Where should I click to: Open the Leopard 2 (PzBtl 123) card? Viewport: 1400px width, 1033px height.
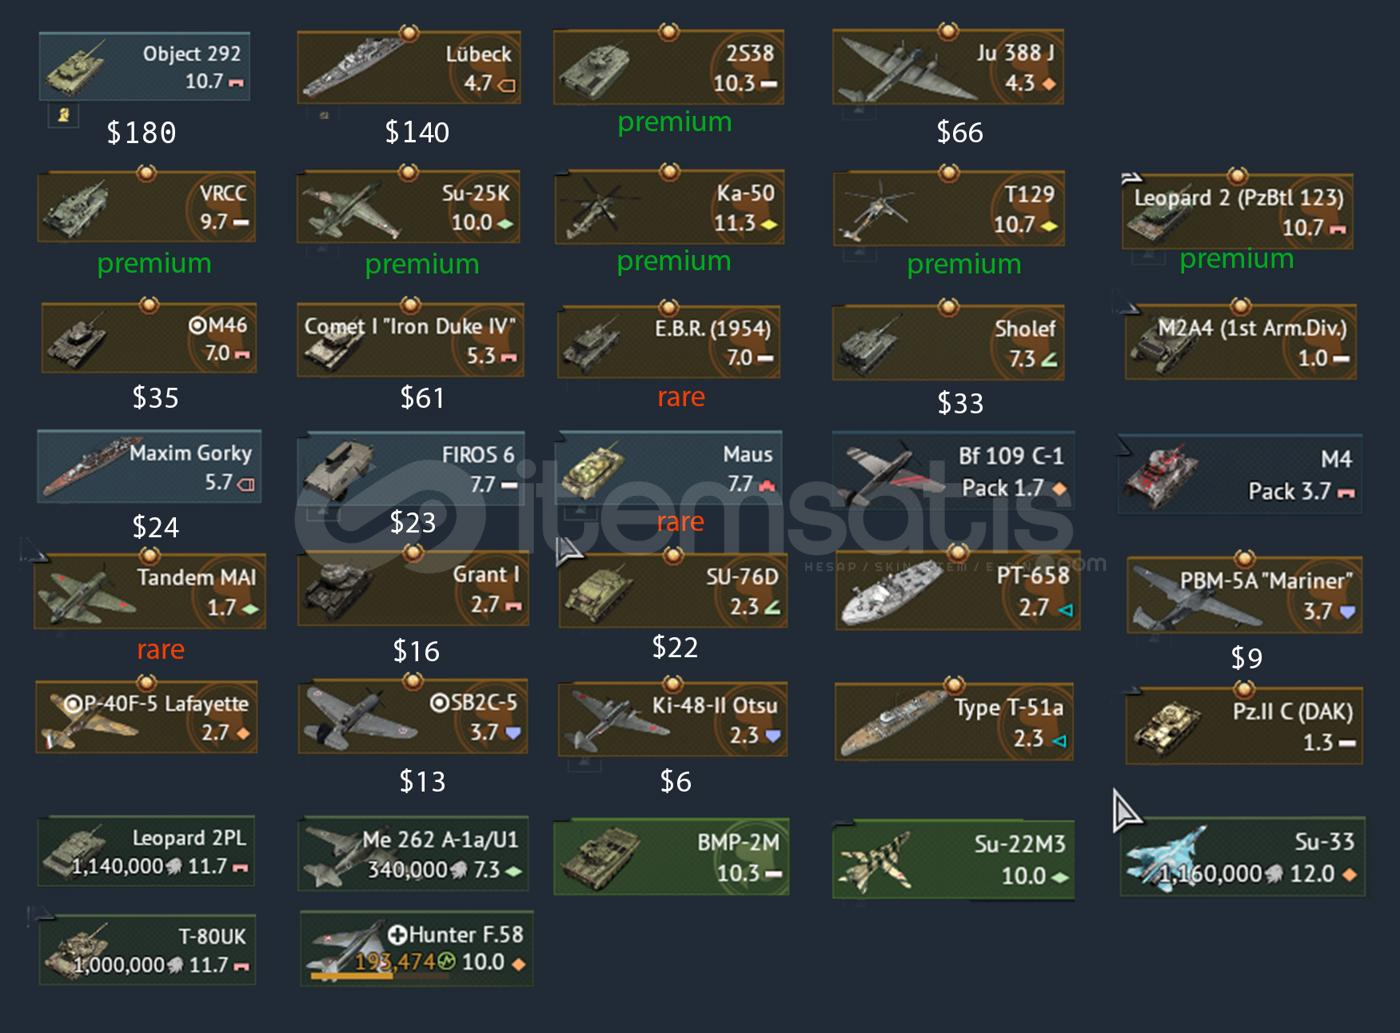coord(1239,210)
